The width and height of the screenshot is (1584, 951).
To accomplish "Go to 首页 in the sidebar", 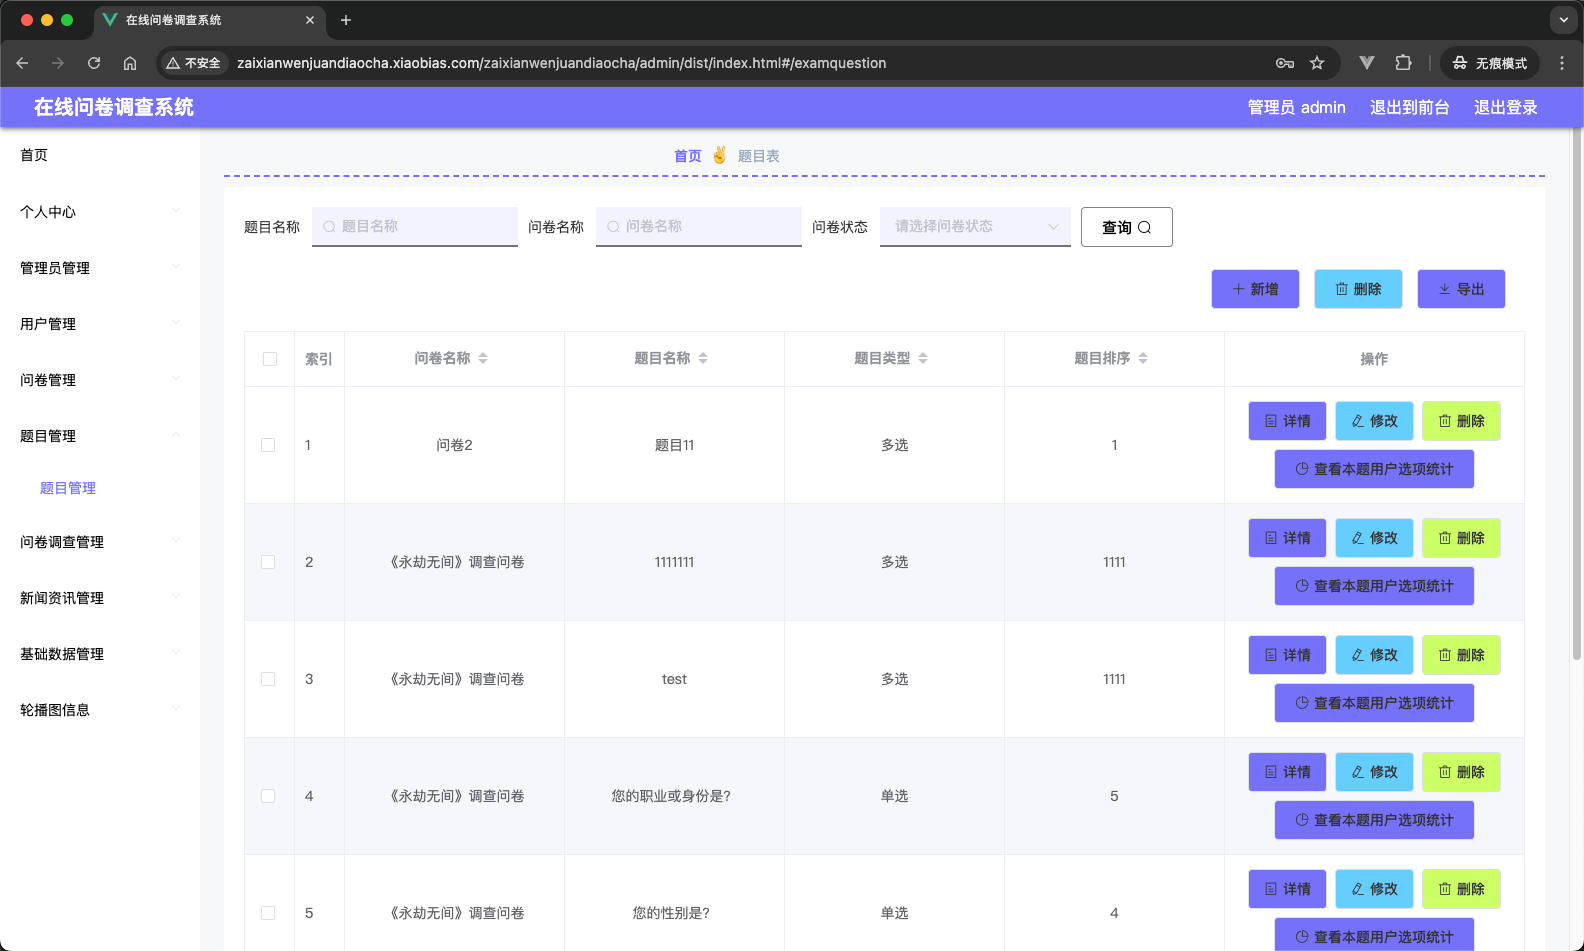I will [x=100, y=155].
